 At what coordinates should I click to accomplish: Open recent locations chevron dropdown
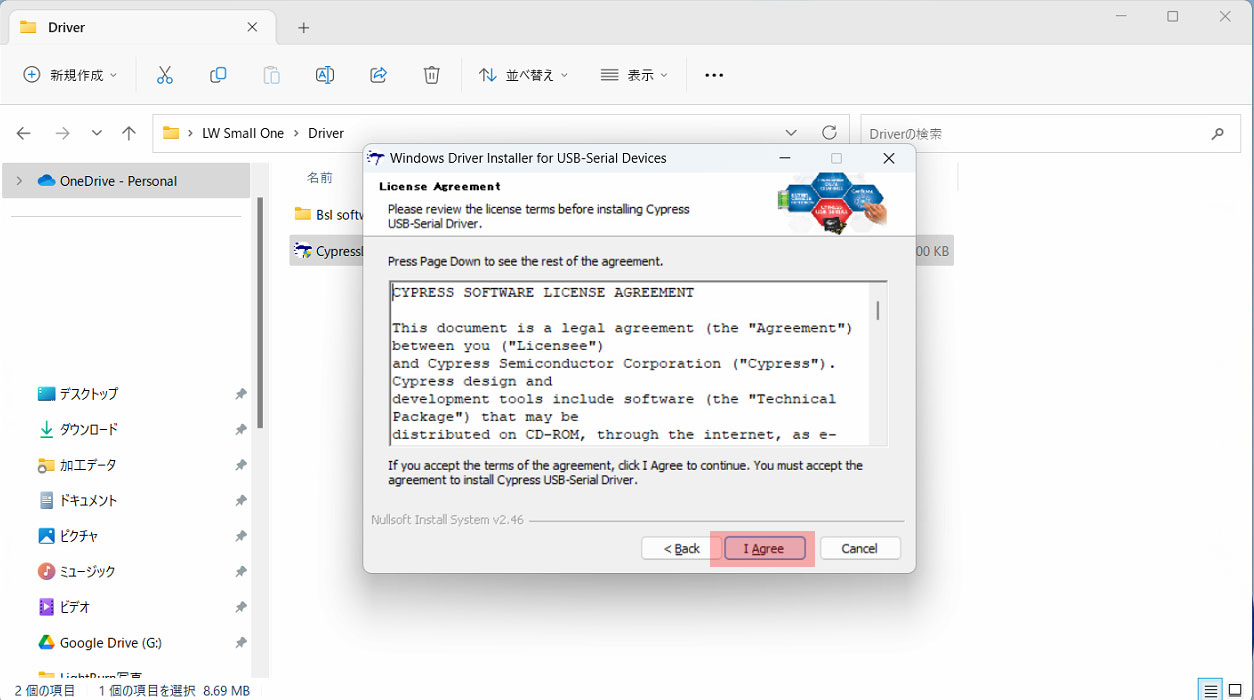click(x=97, y=133)
